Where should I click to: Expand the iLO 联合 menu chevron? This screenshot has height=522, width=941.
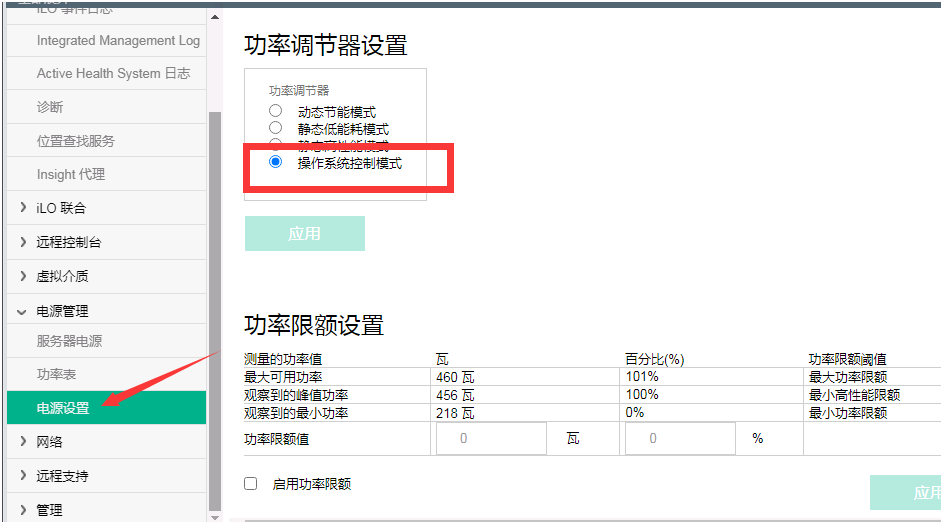[23, 208]
